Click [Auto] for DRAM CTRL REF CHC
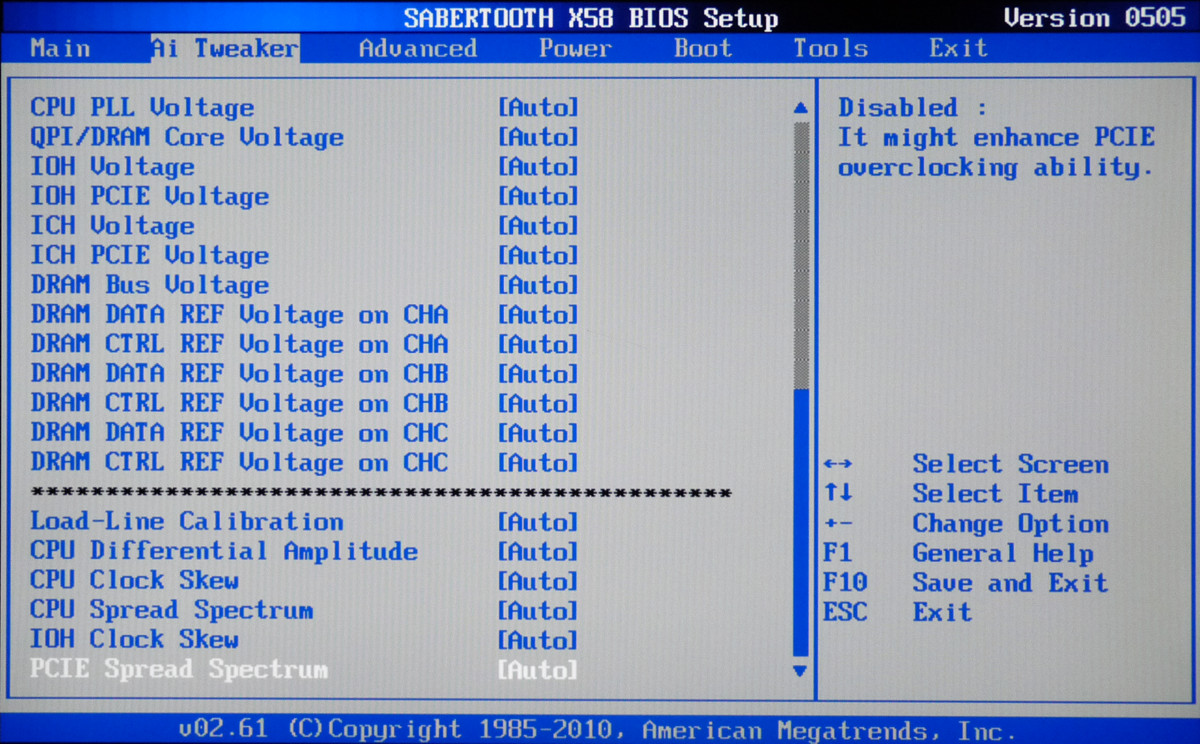This screenshot has width=1200, height=744. click(538, 463)
